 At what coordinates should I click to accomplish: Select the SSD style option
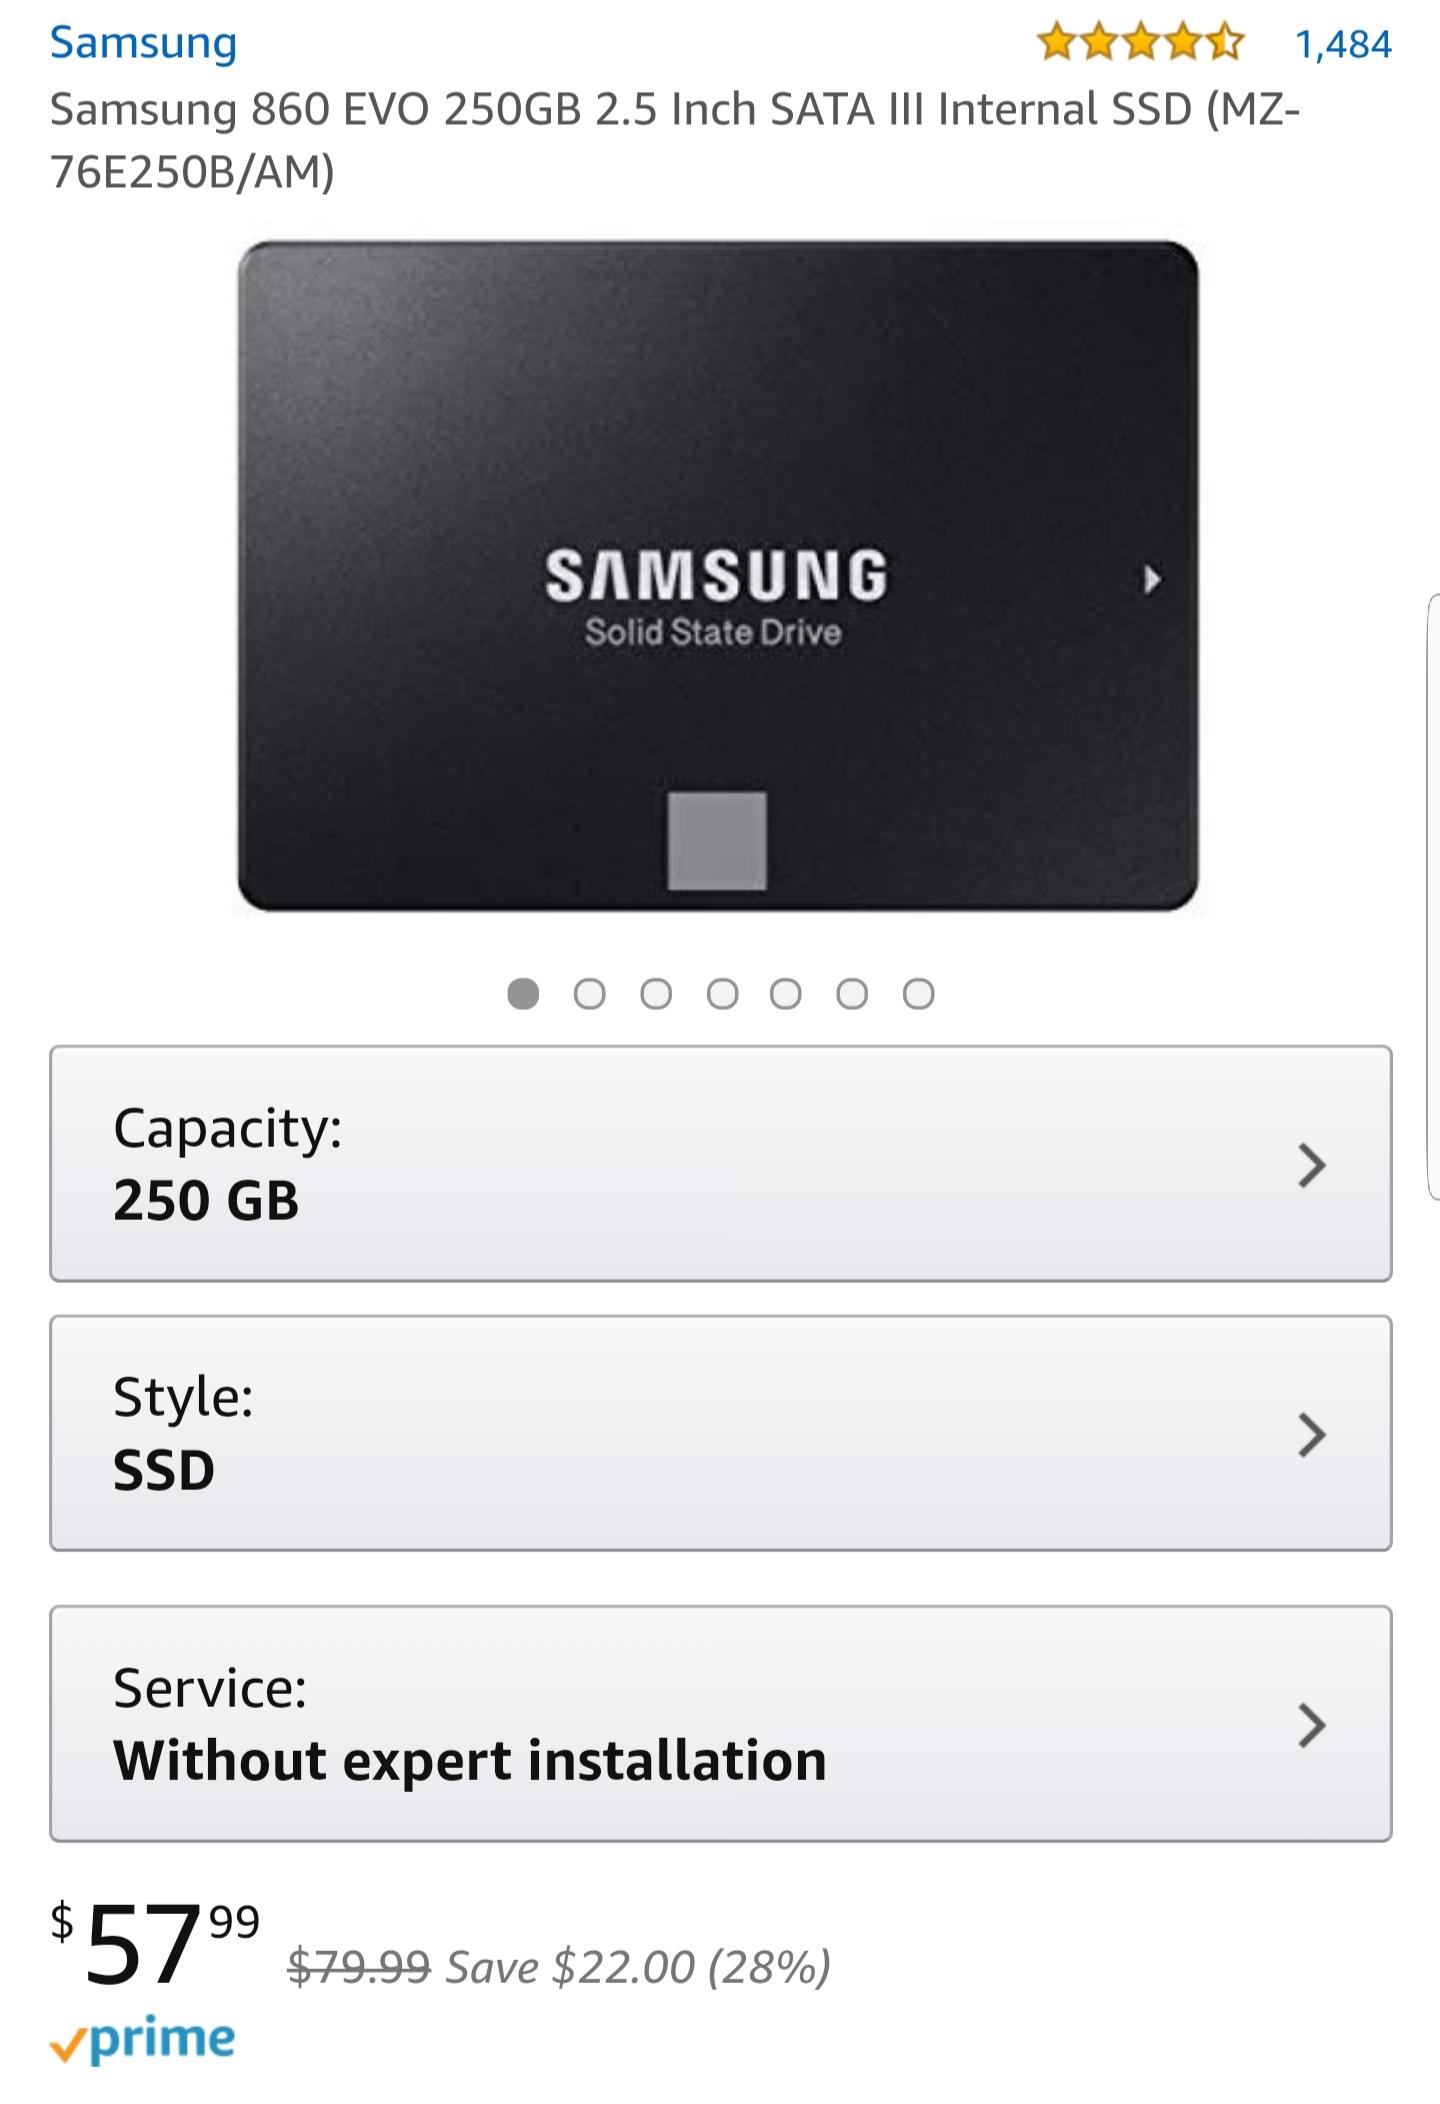click(700, 1437)
